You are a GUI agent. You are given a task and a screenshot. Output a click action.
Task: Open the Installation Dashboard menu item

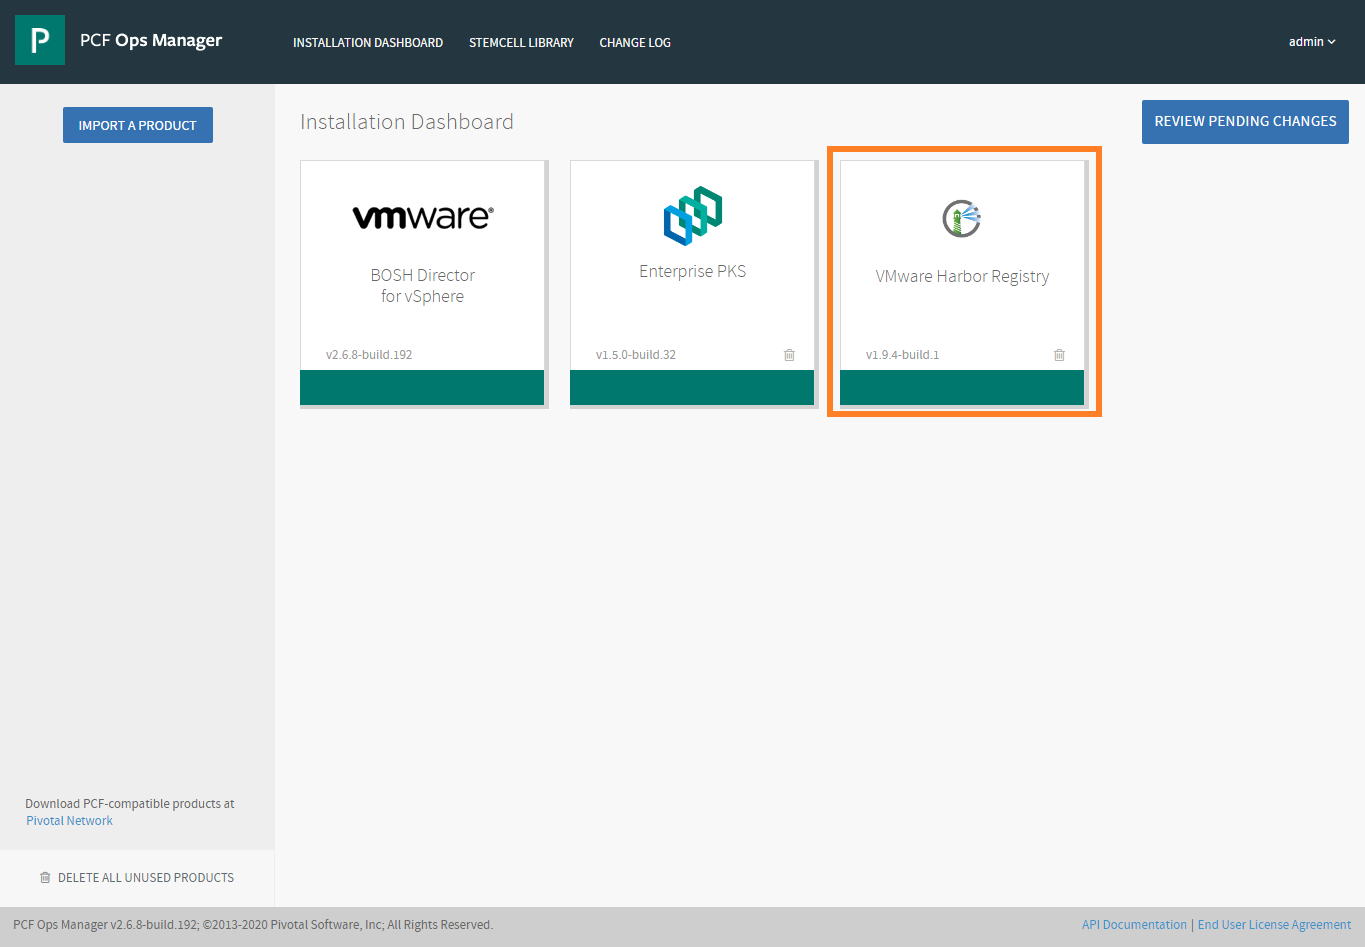click(x=367, y=43)
